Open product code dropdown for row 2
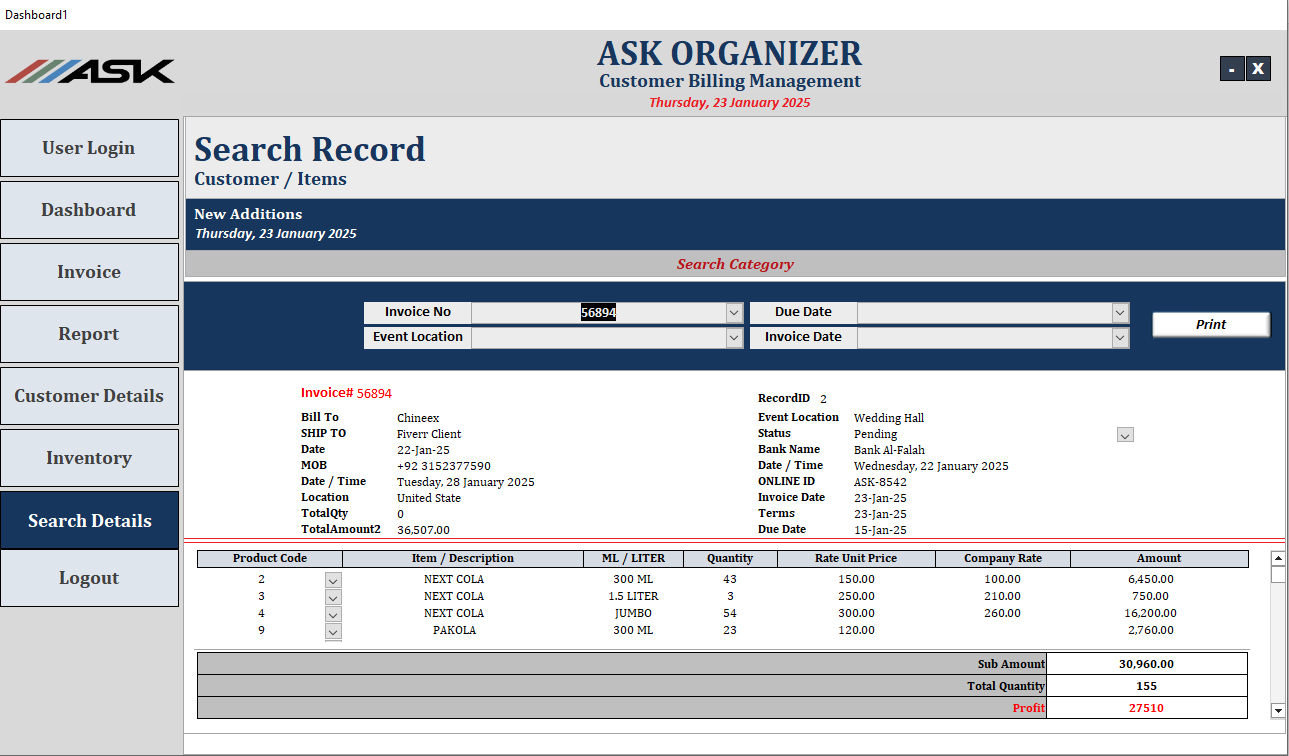The width and height of the screenshot is (1289, 756). pyautogui.click(x=333, y=580)
